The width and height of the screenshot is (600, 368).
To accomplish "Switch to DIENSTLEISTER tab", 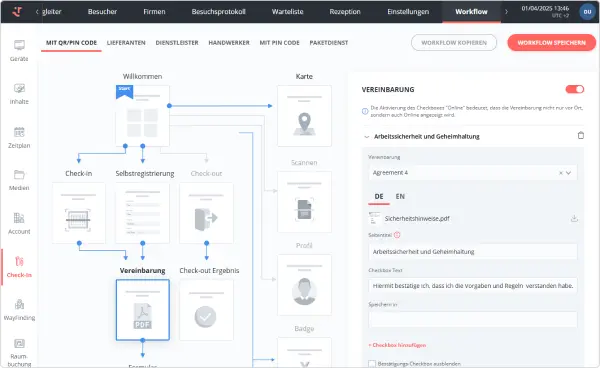I will tap(177, 43).
